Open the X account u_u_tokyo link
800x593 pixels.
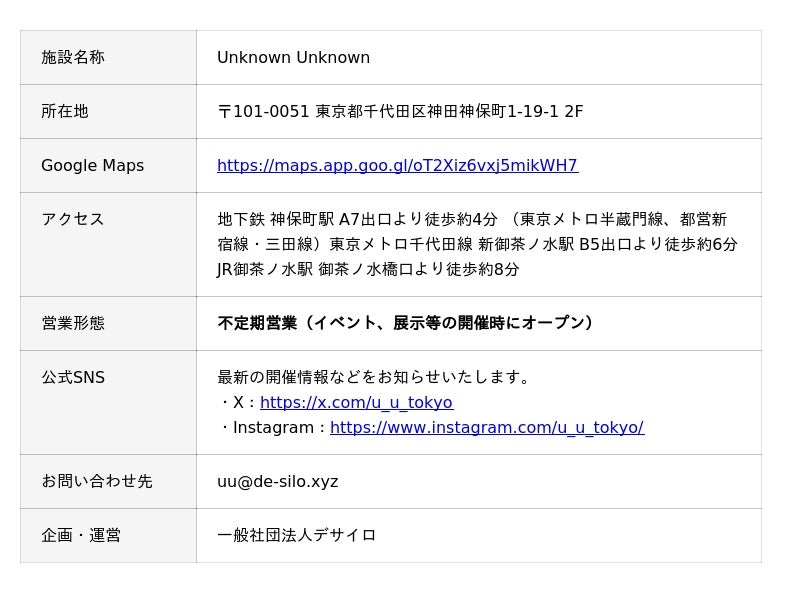tap(356, 403)
